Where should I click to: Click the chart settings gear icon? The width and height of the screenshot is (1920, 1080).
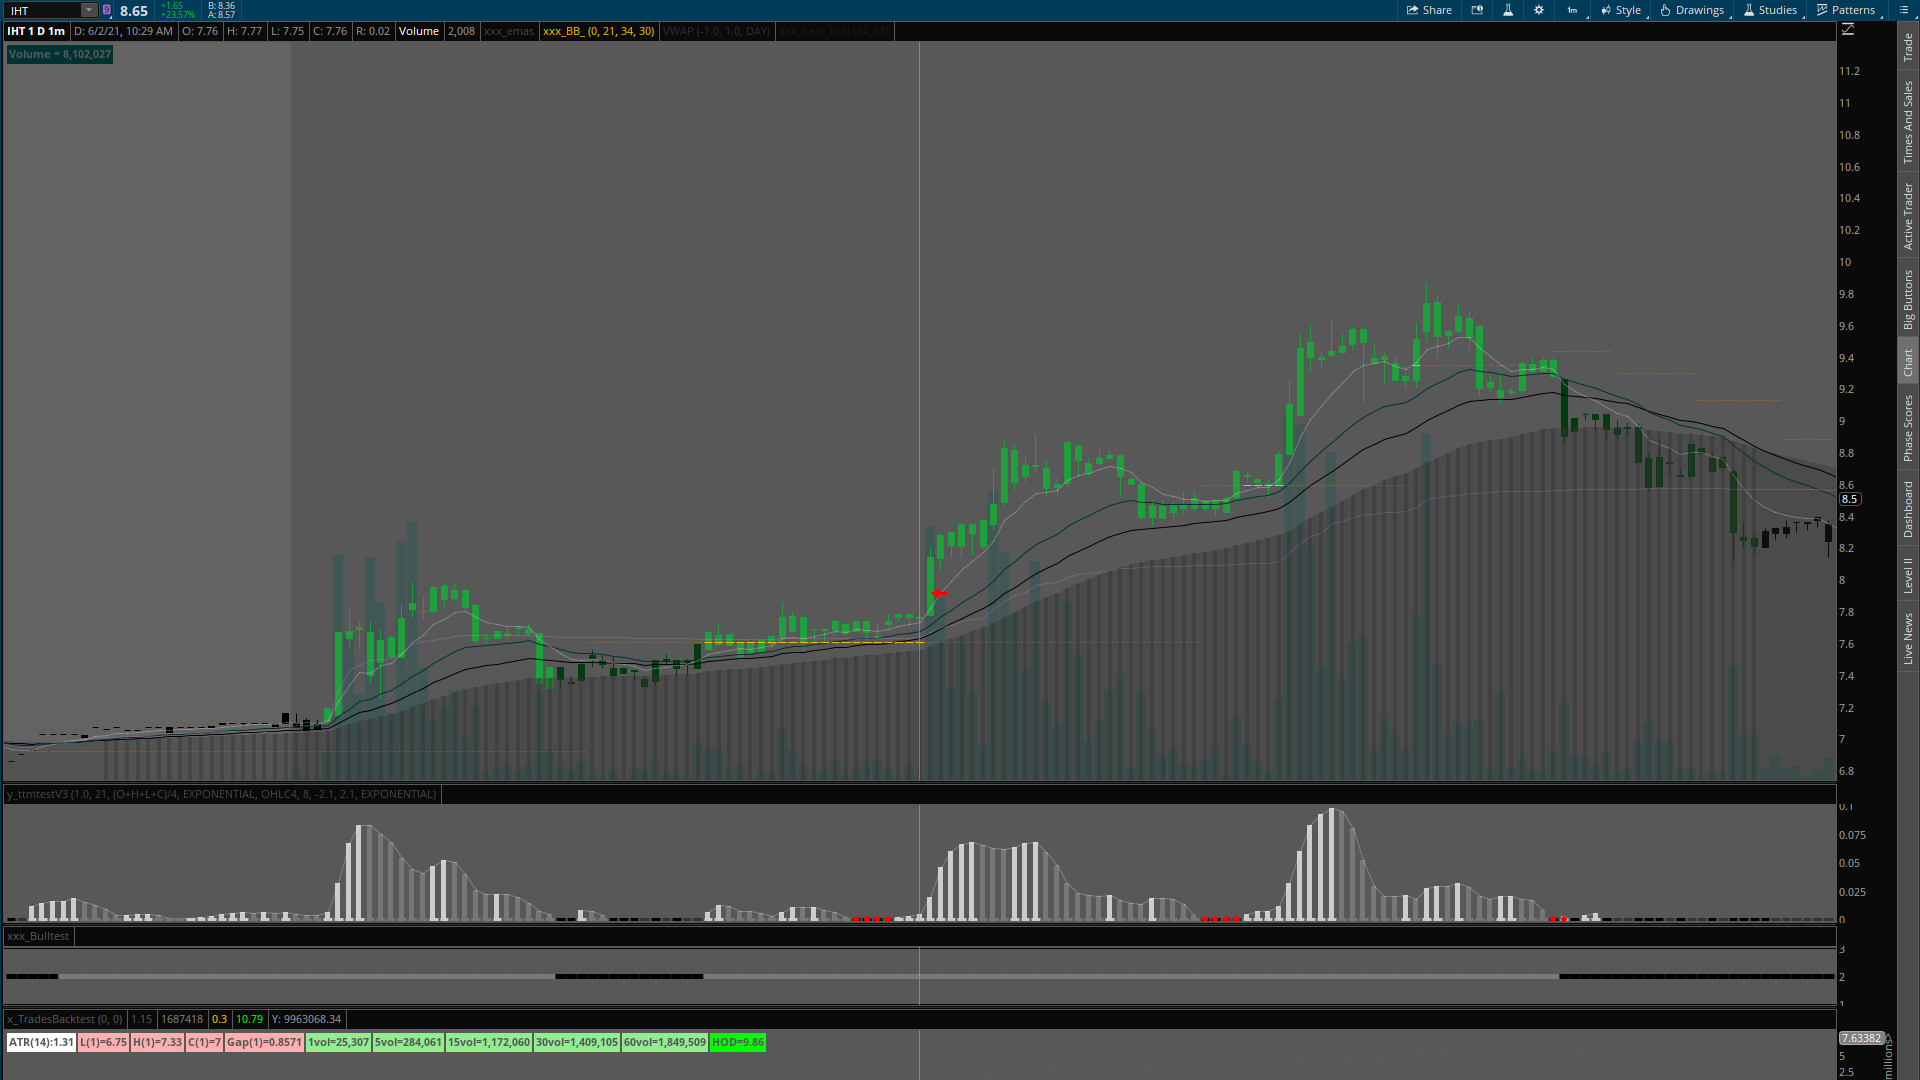(1539, 10)
